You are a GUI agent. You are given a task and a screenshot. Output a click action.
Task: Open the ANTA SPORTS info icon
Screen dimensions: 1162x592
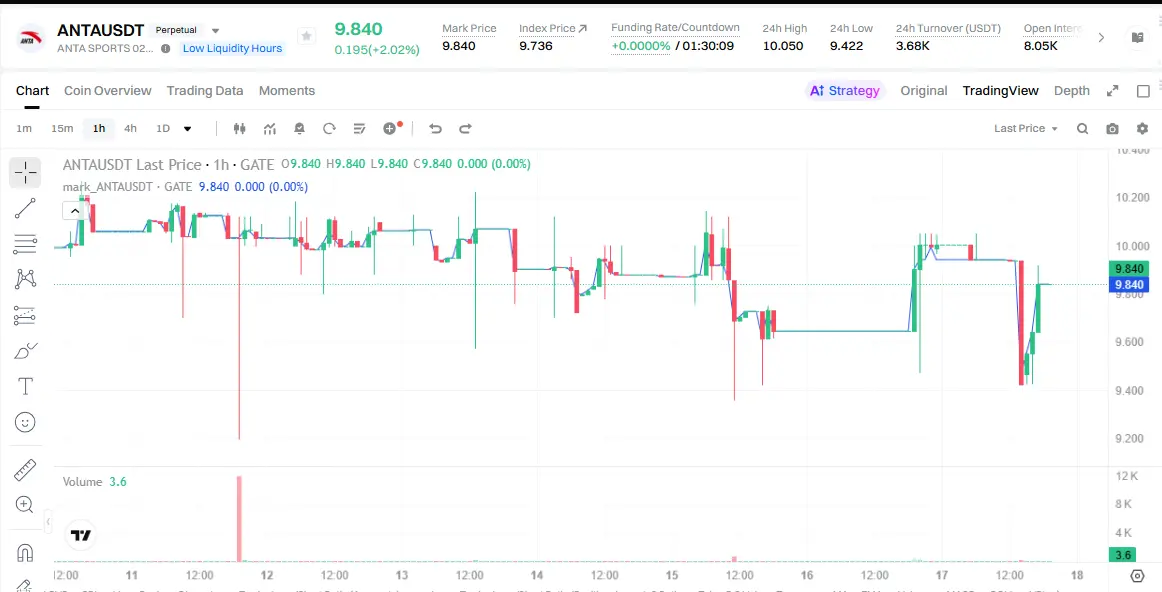coord(165,48)
